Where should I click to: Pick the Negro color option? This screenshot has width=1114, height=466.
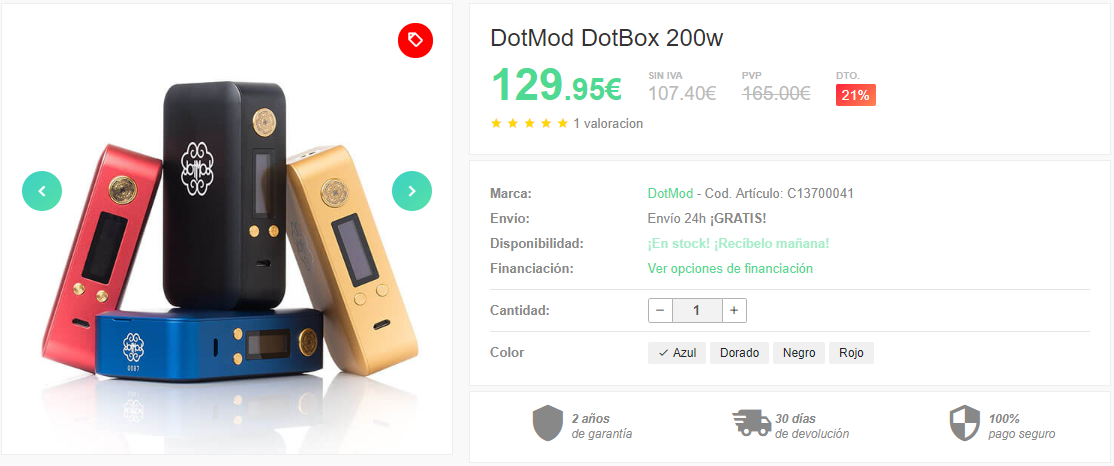(799, 353)
